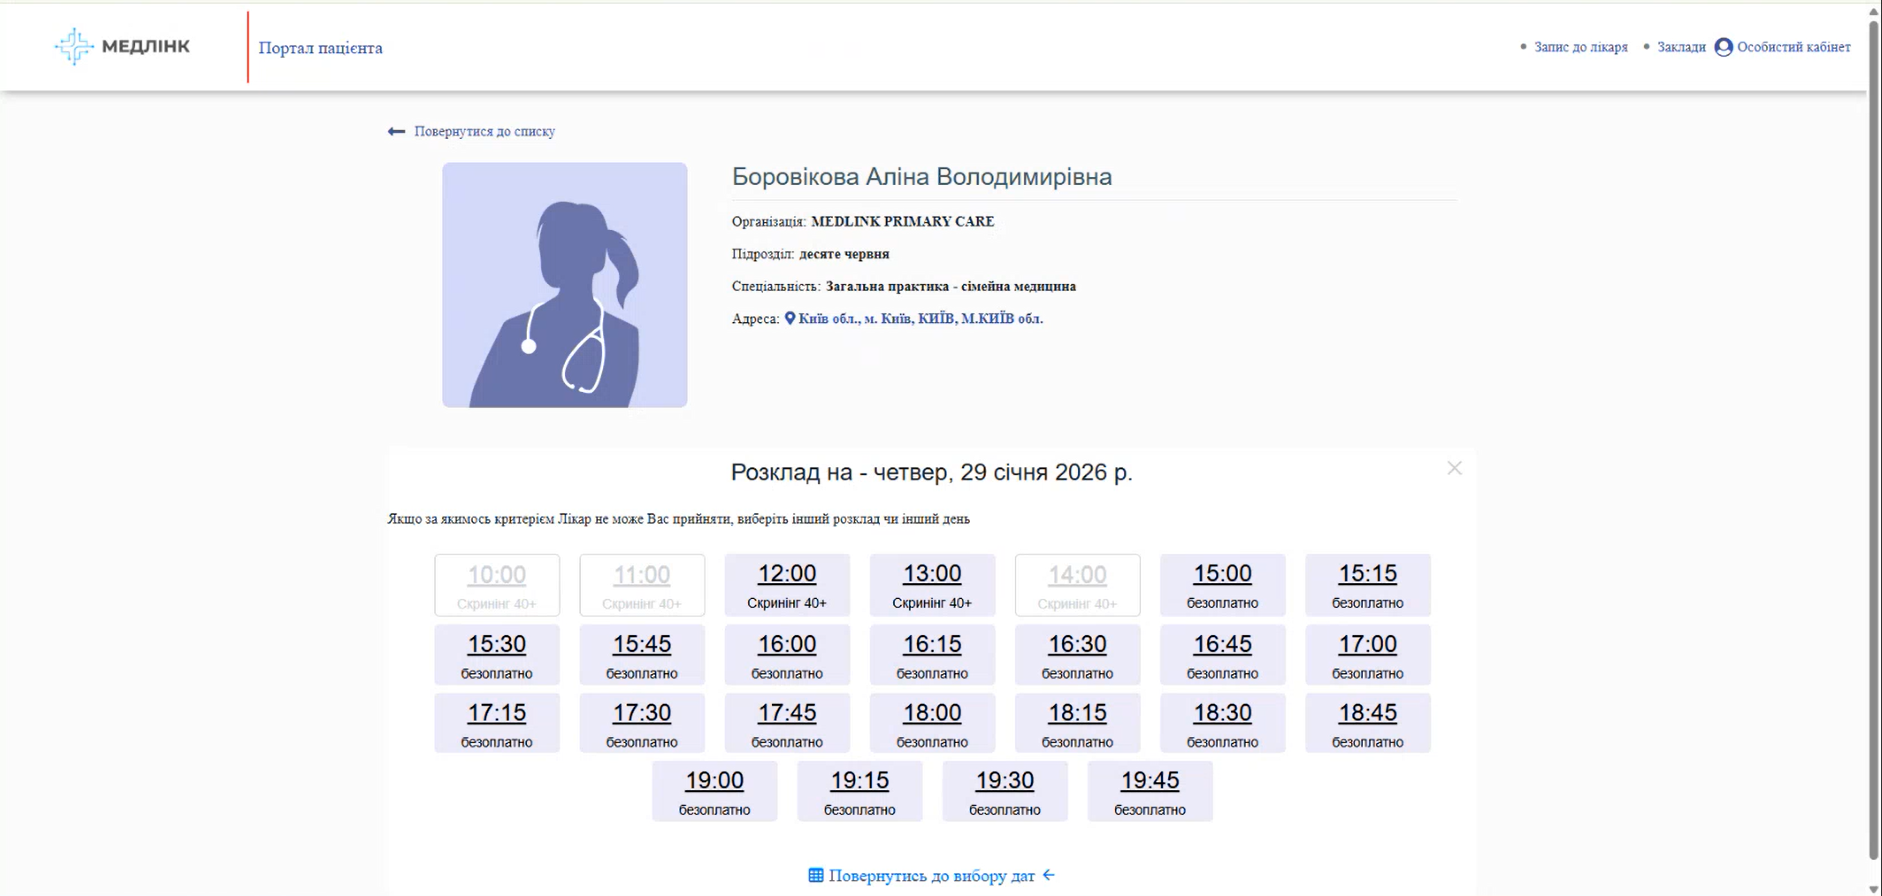Click the back arrow icon near the list link
1882x896 pixels.
click(396, 131)
